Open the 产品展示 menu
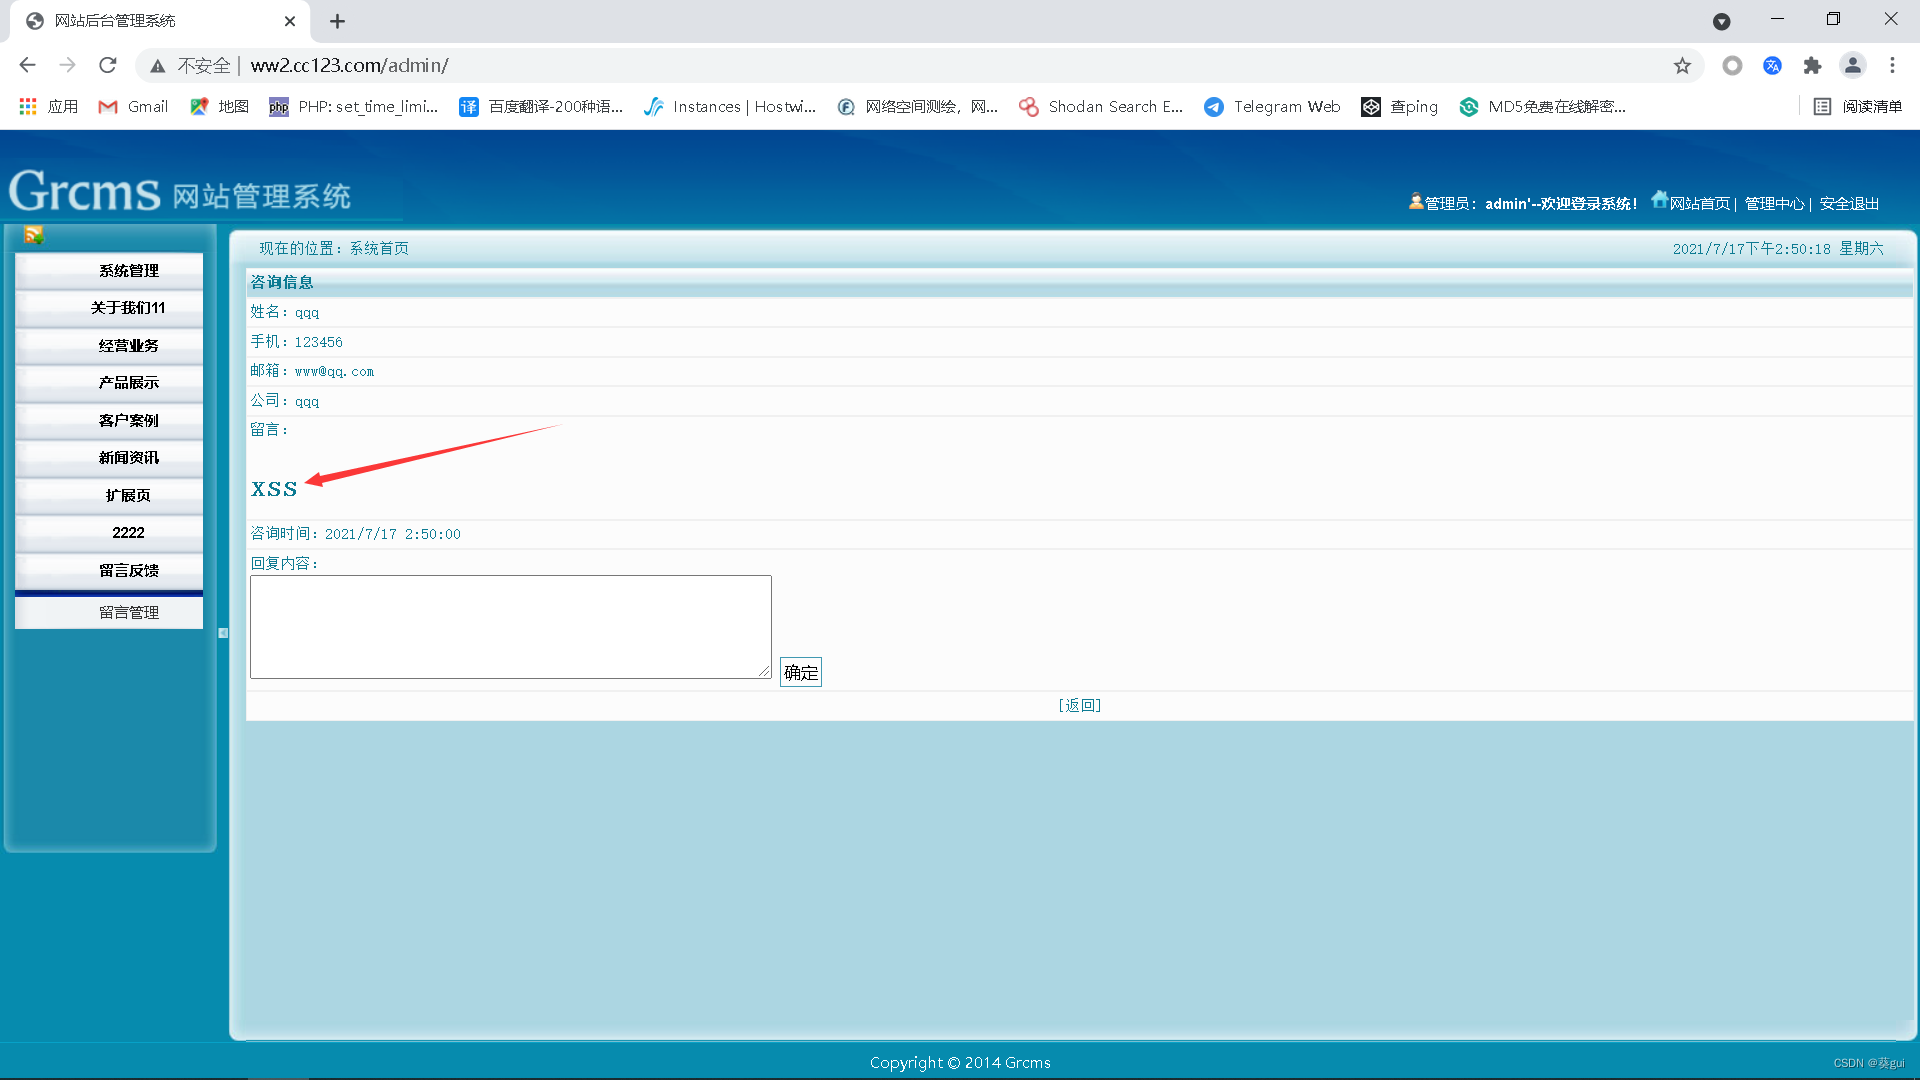 (109, 383)
